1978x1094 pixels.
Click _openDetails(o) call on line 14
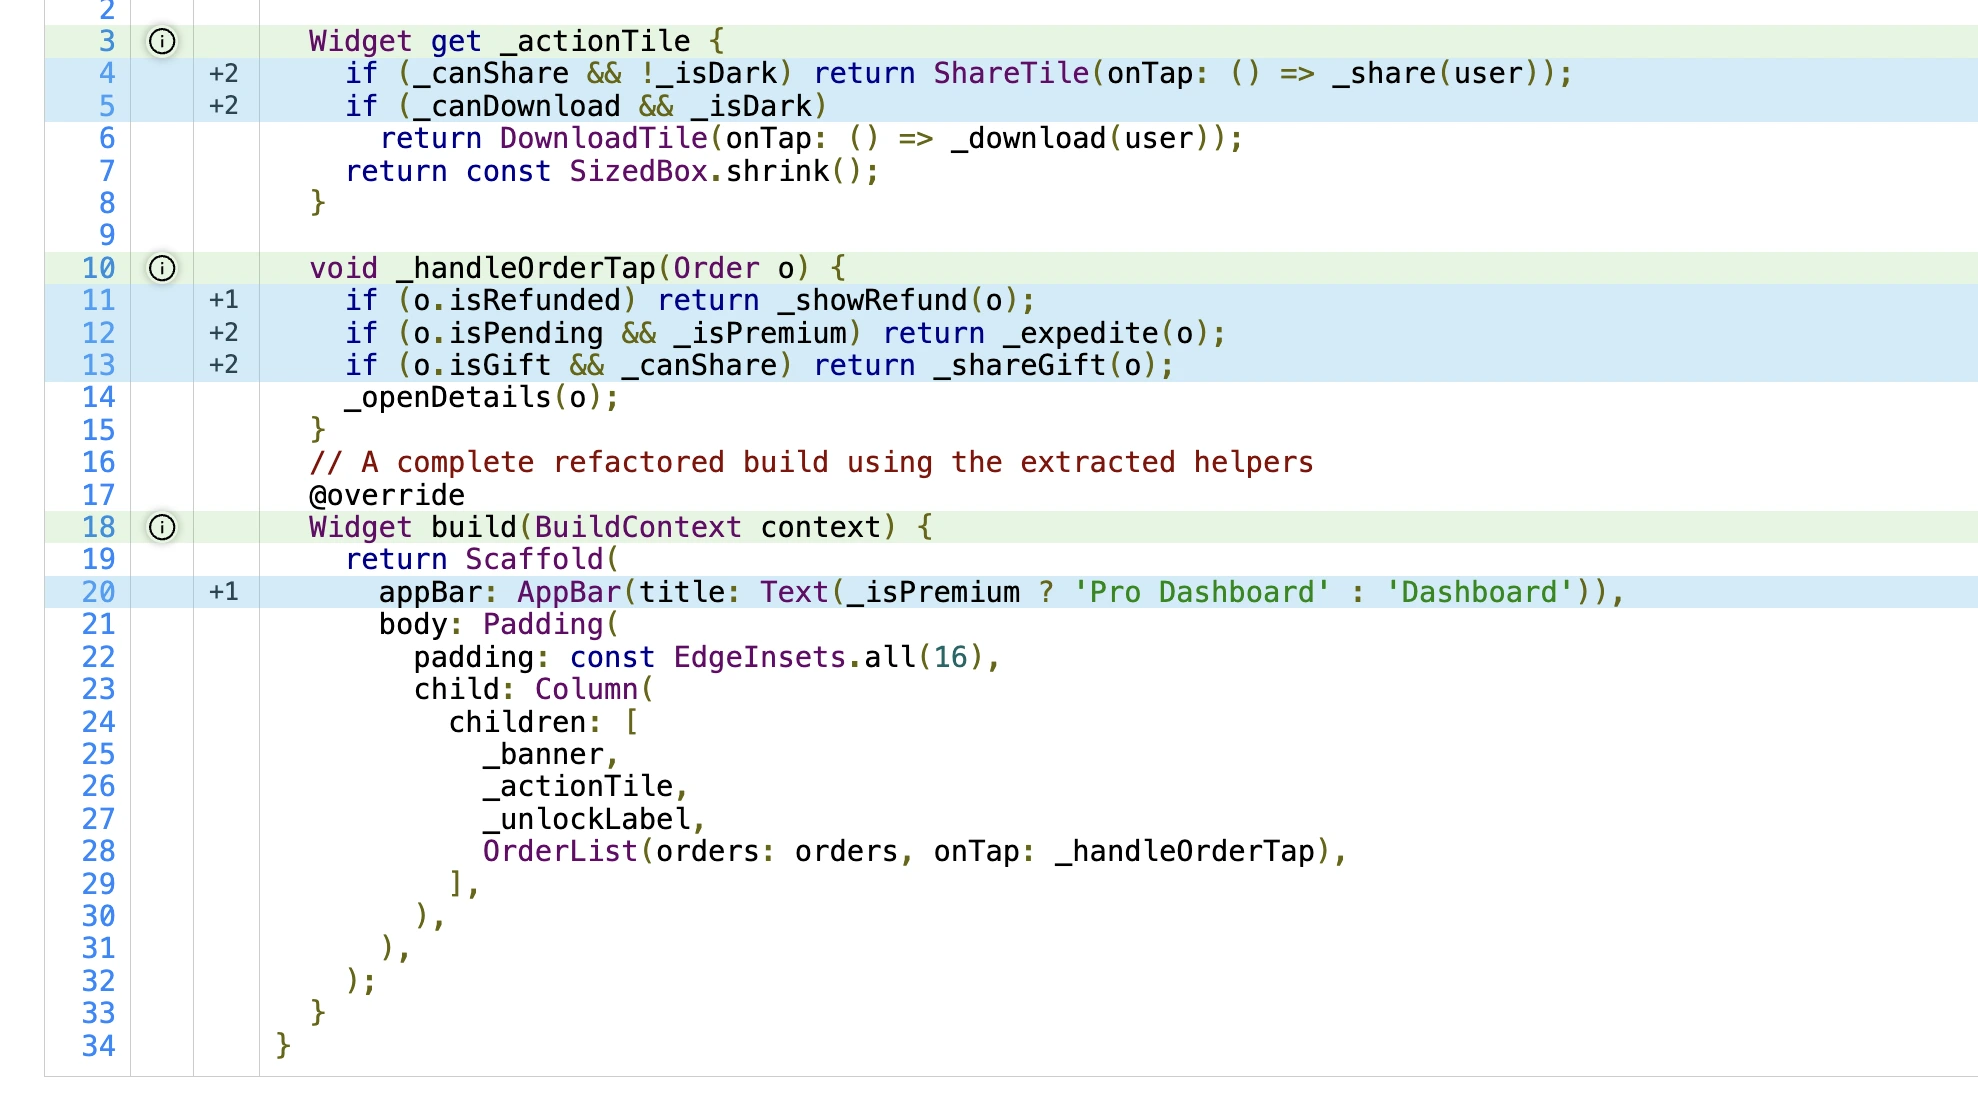[481, 397]
